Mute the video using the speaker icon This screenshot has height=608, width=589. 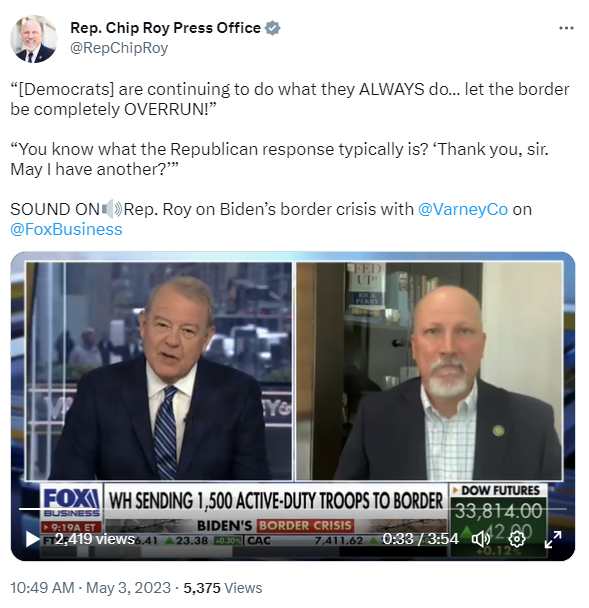click(x=480, y=539)
